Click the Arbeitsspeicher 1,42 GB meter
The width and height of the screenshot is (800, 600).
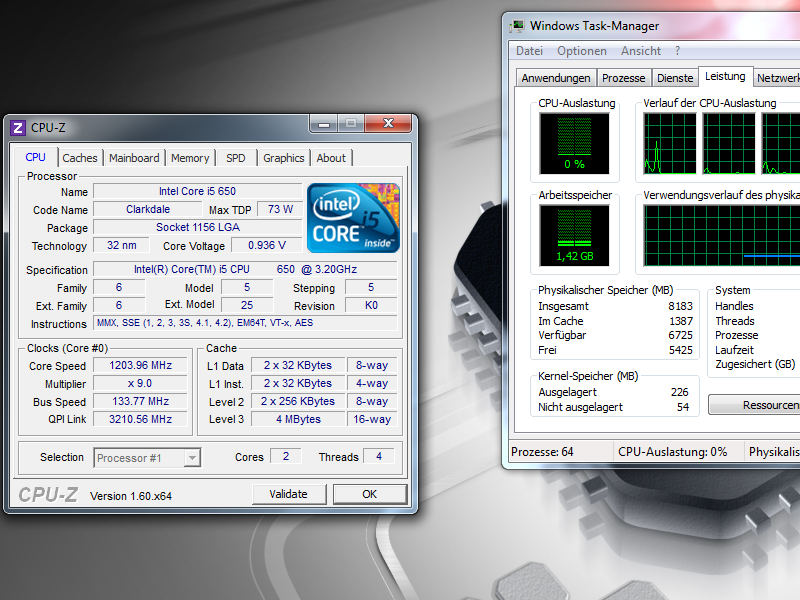(x=574, y=235)
